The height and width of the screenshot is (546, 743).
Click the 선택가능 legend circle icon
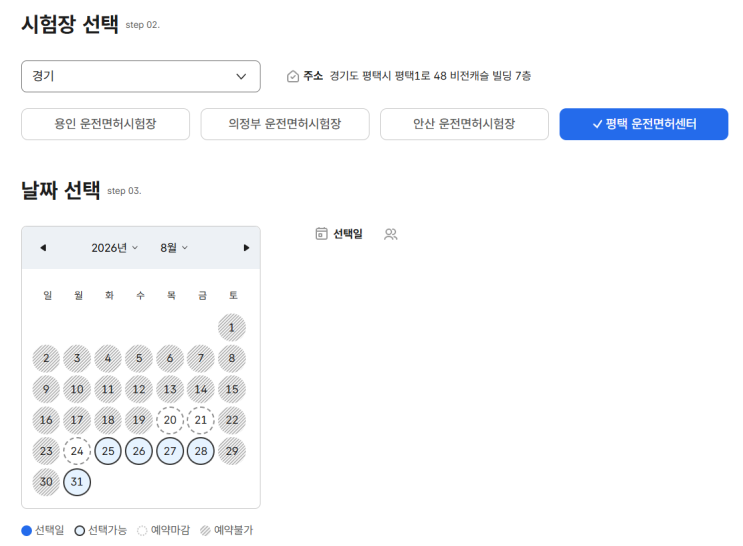coord(80,531)
